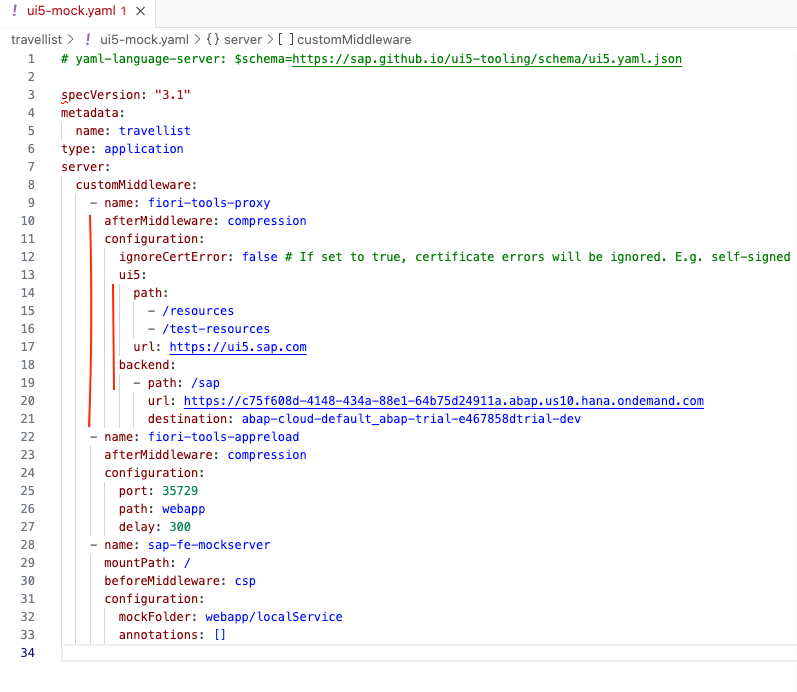Image resolution: width=797 pixels, height=692 pixels.
Task: Click the abap-cloud-default destination value
Action: pyautogui.click(x=411, y=419)
